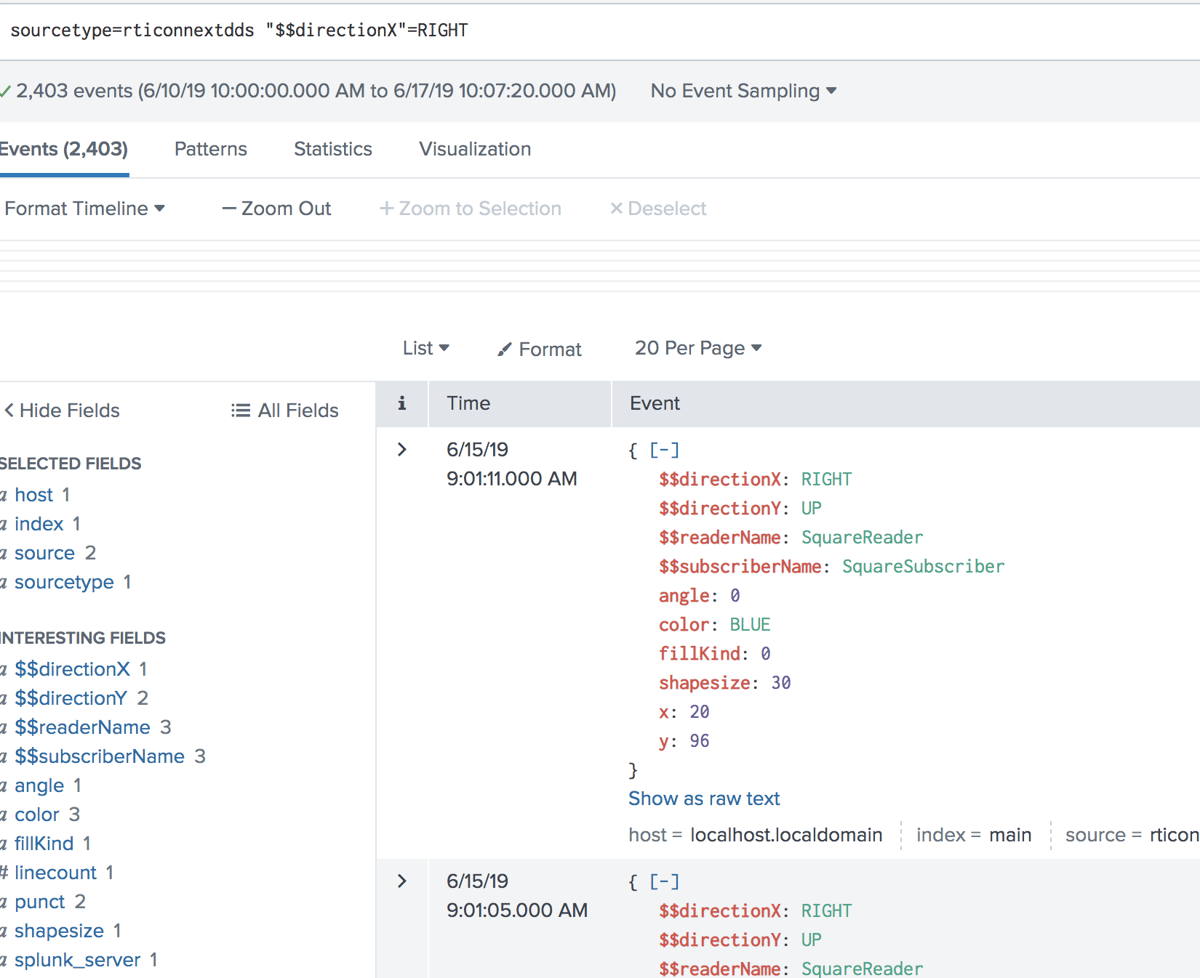Expand the 9:01:05 AM event row
This screenshot has width=1200, height=978.
point(402,882)
